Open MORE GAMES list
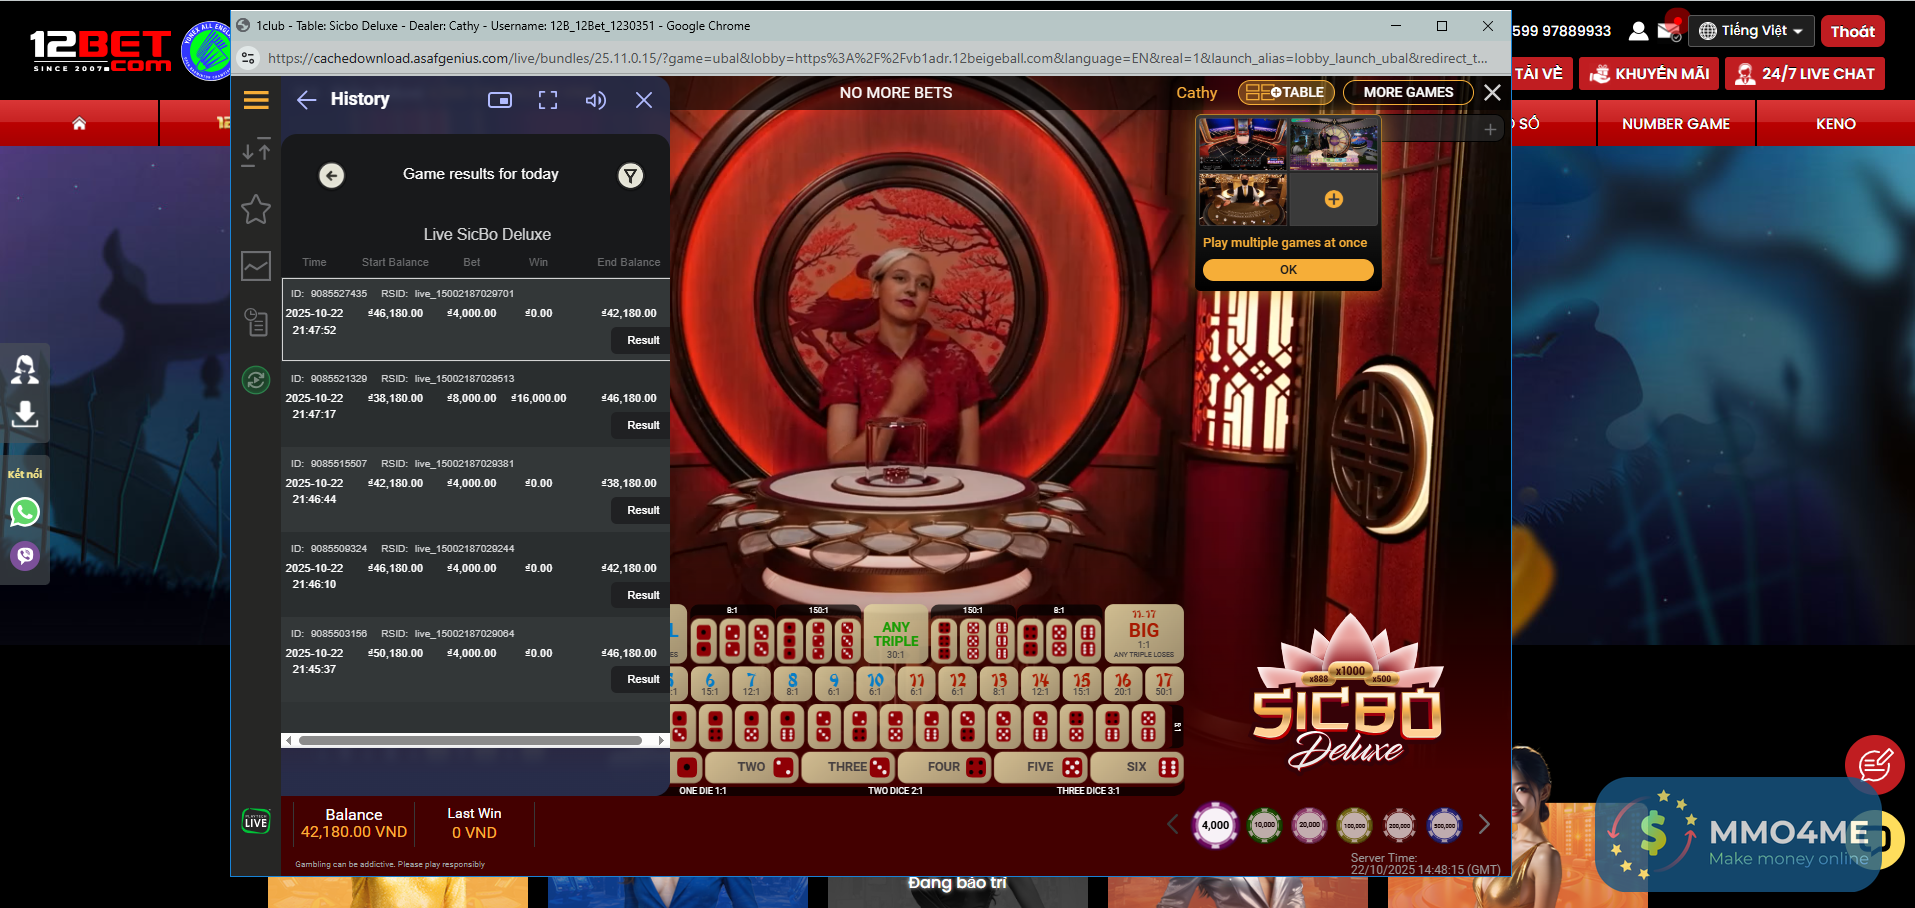Image resolution: width=1915 pixels, height=908 pixels. (1408, 92)
